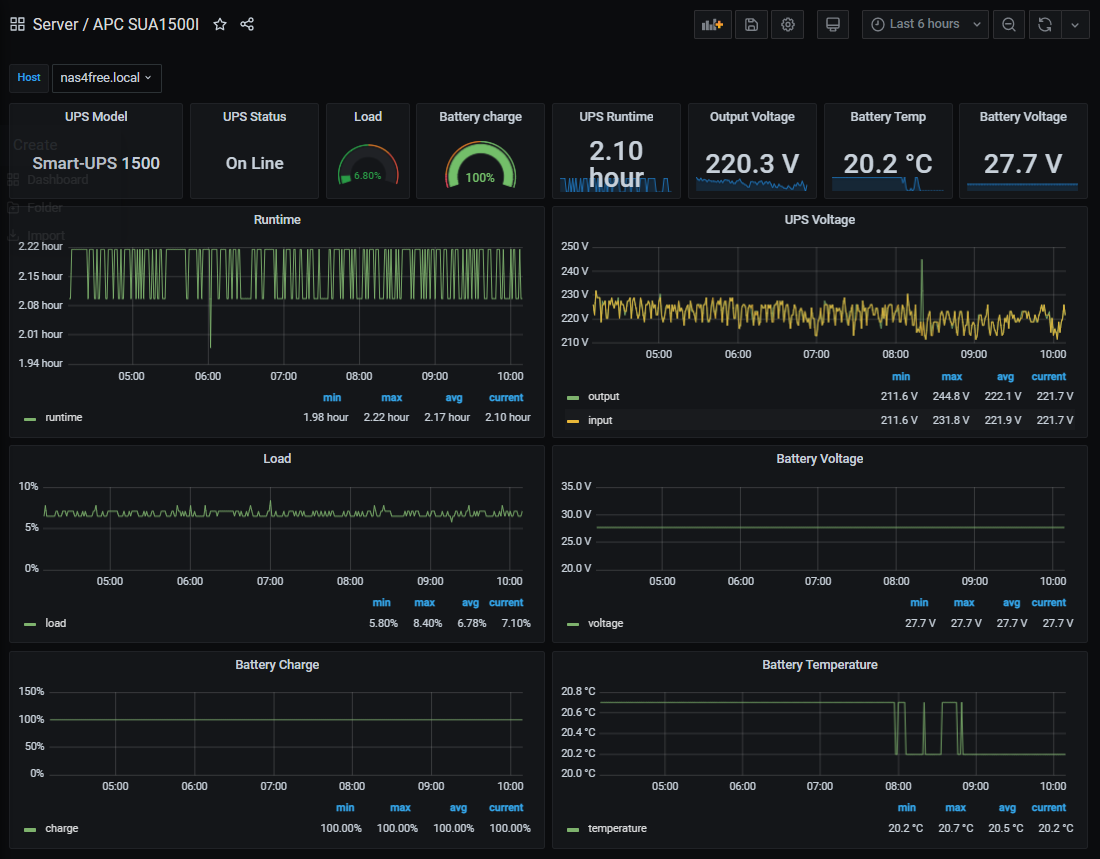Toggle the load series in legend
1100x859 pixels.
(55, 623)
